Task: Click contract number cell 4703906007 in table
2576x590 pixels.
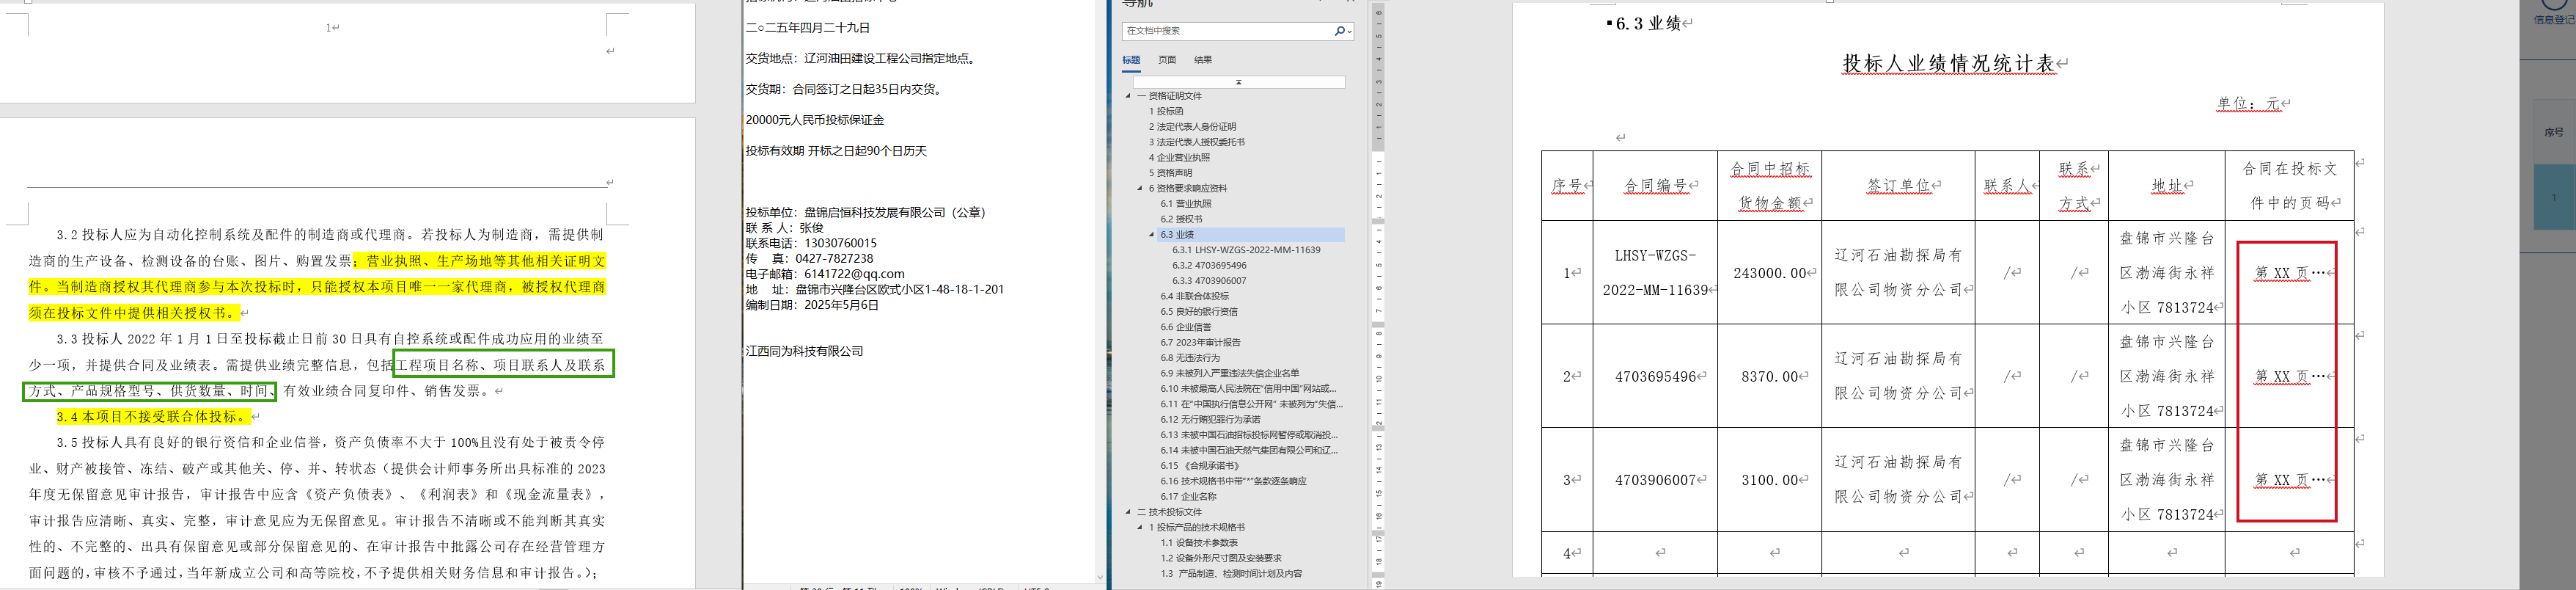Action: (1655, 480)
